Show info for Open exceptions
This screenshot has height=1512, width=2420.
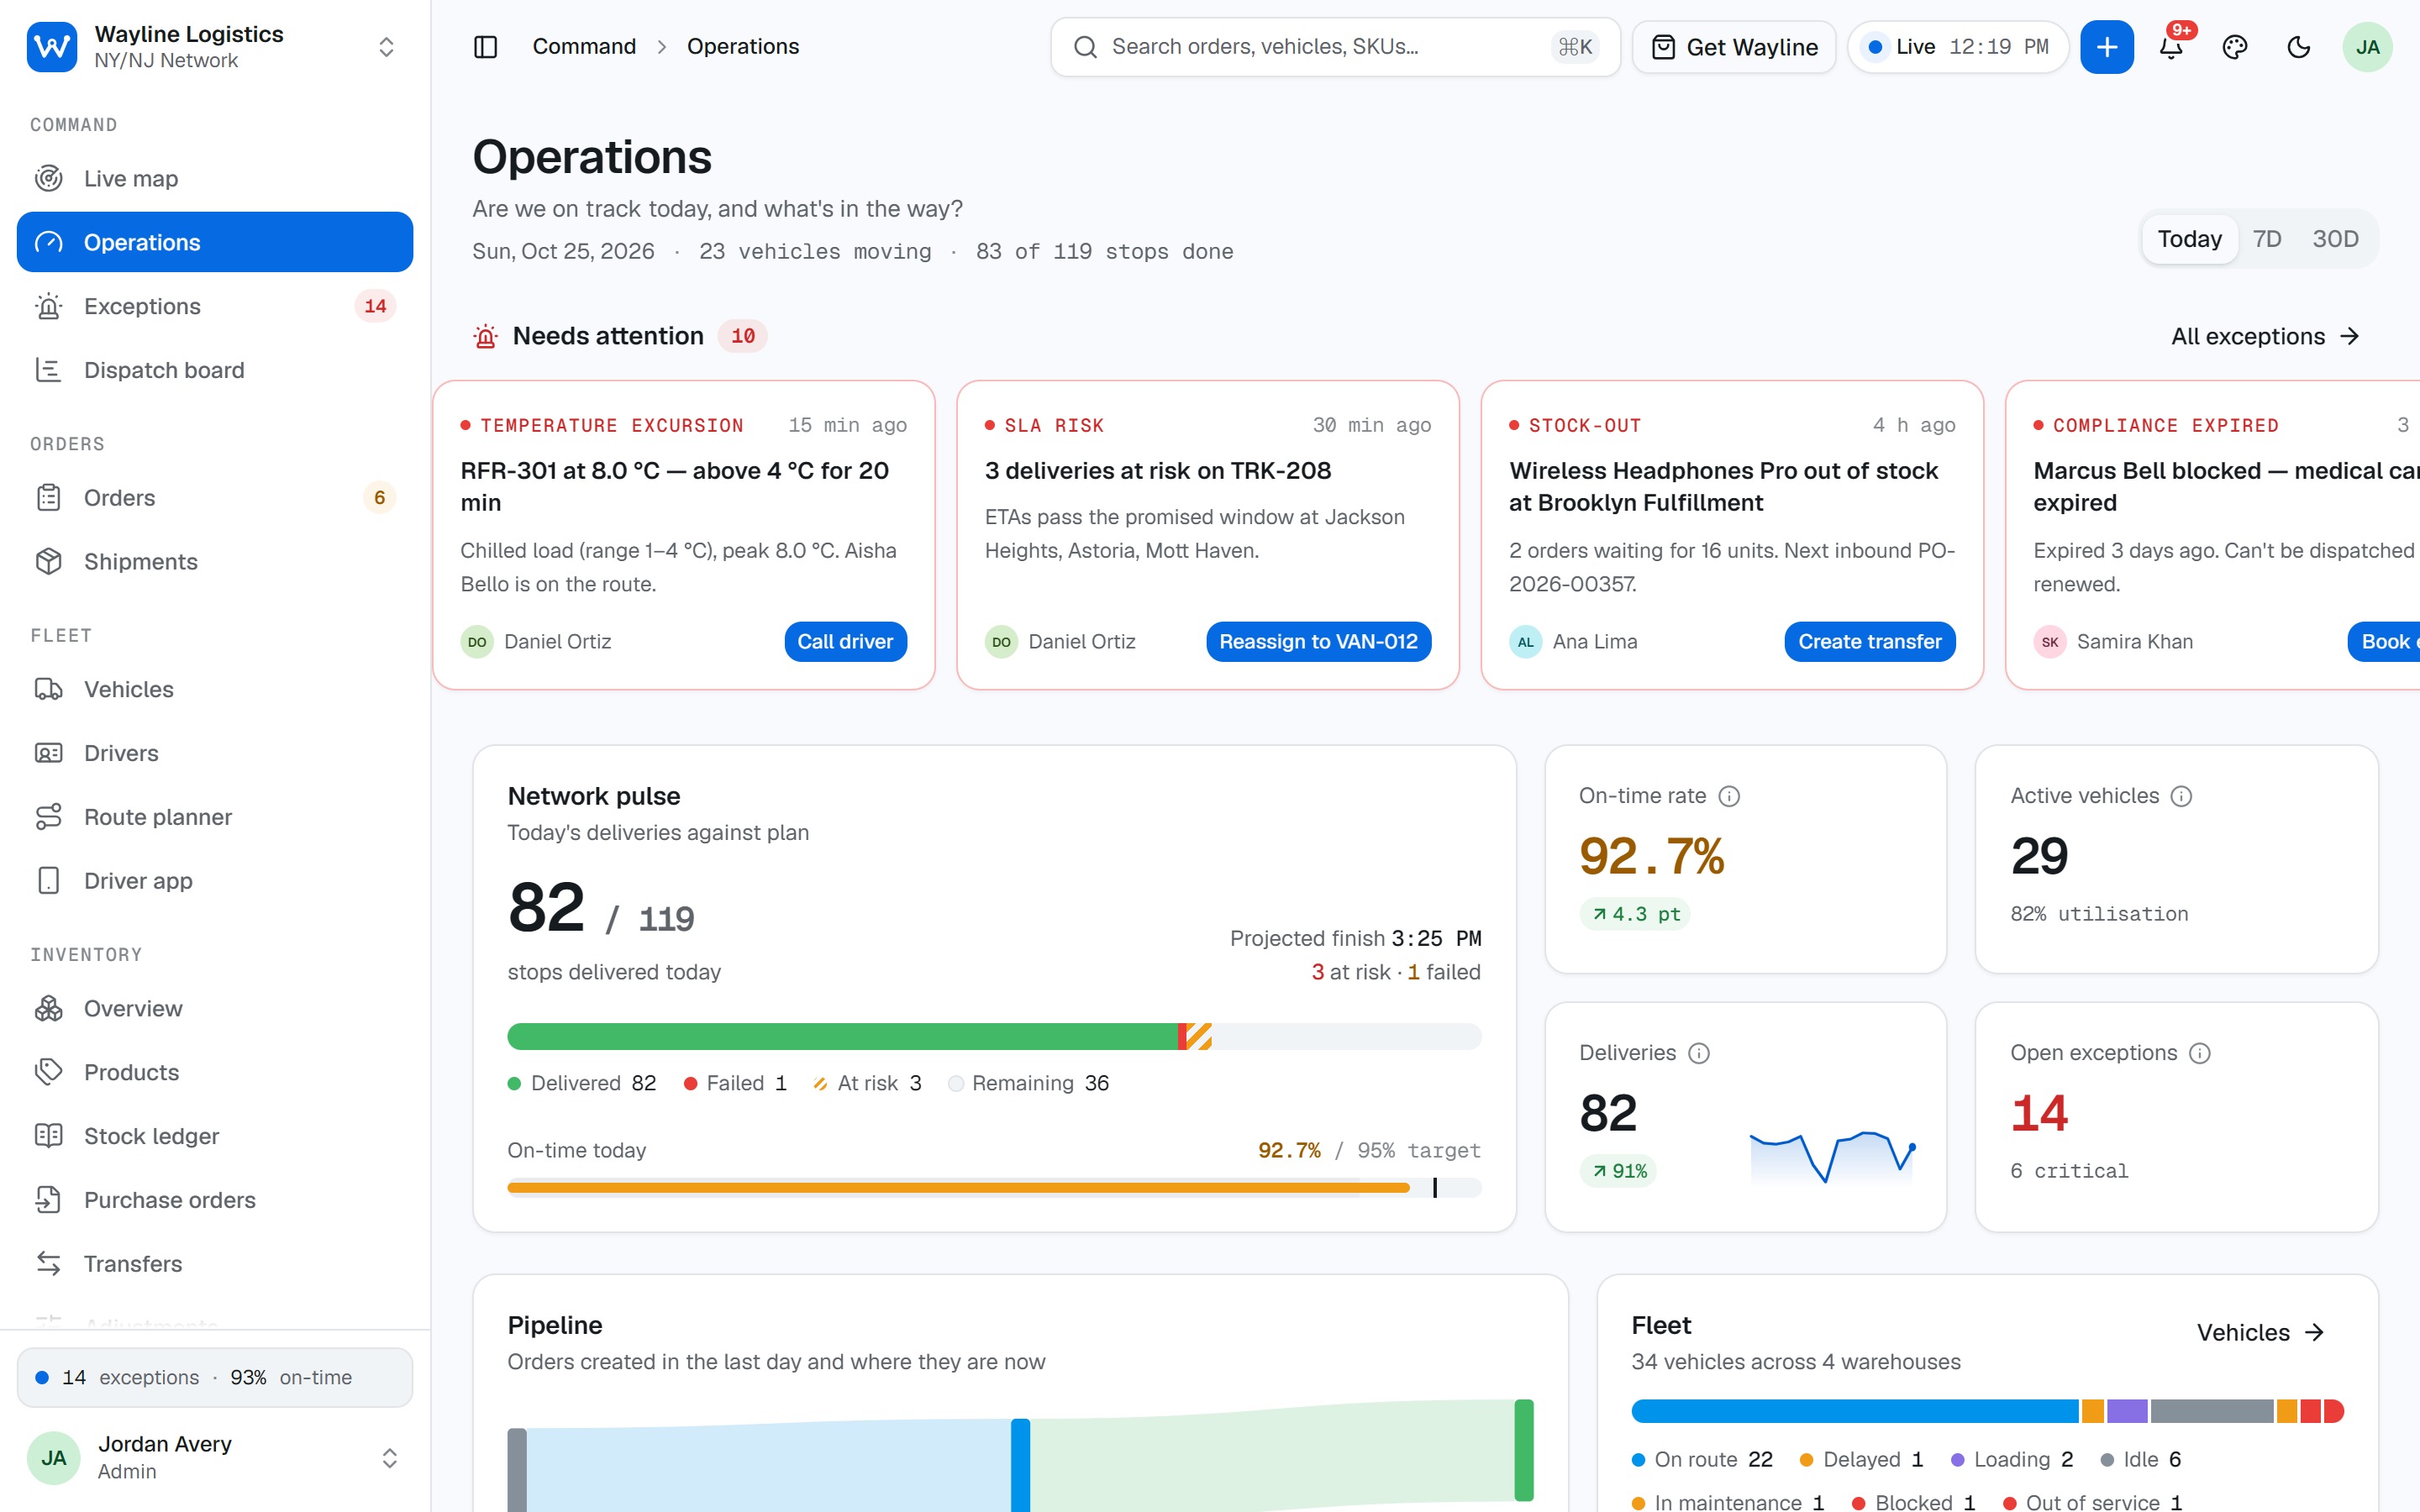2199,1053
